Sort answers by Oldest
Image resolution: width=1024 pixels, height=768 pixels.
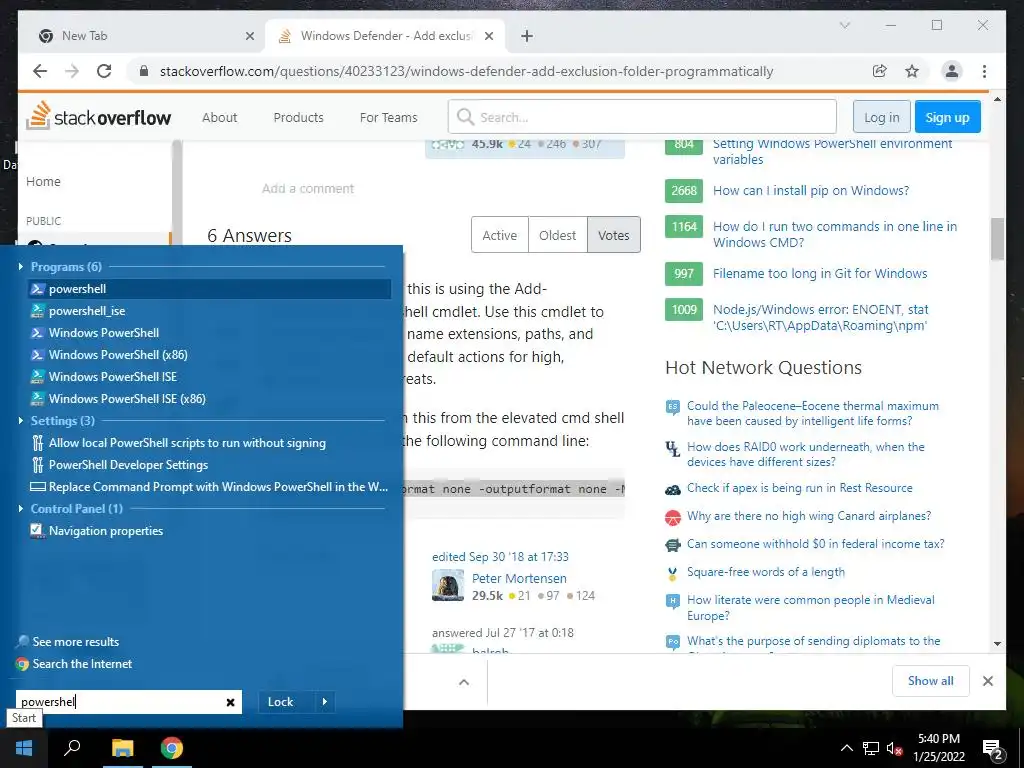pyautogui.click(x=557, y=235)
